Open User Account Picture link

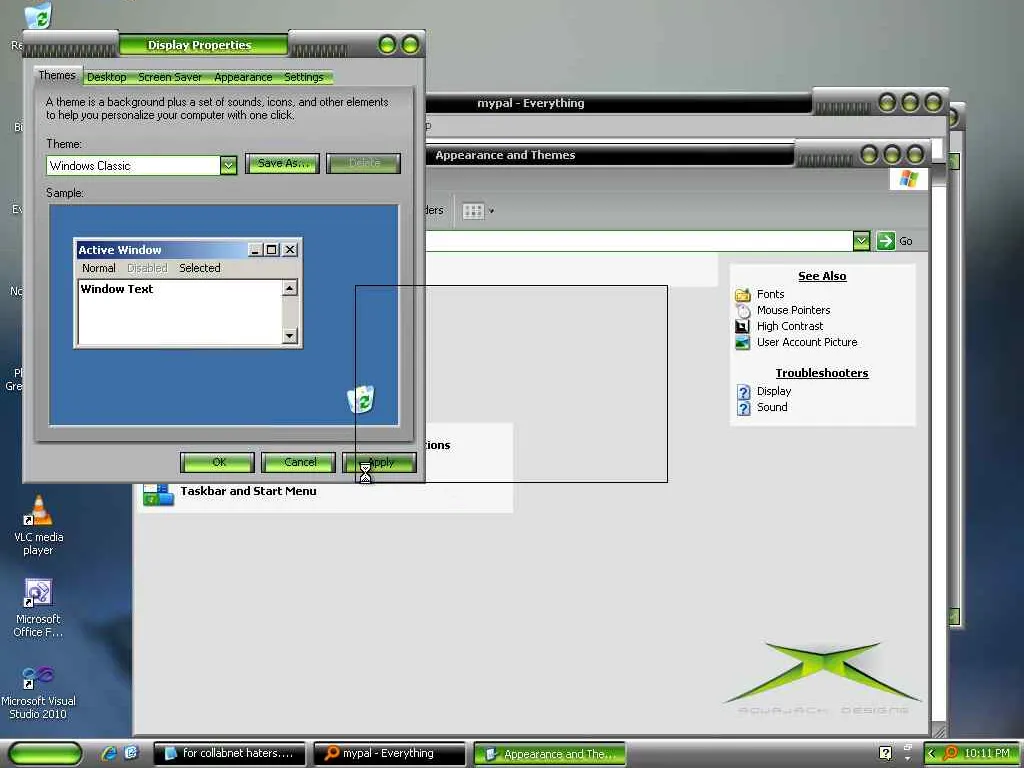[807, 342]
